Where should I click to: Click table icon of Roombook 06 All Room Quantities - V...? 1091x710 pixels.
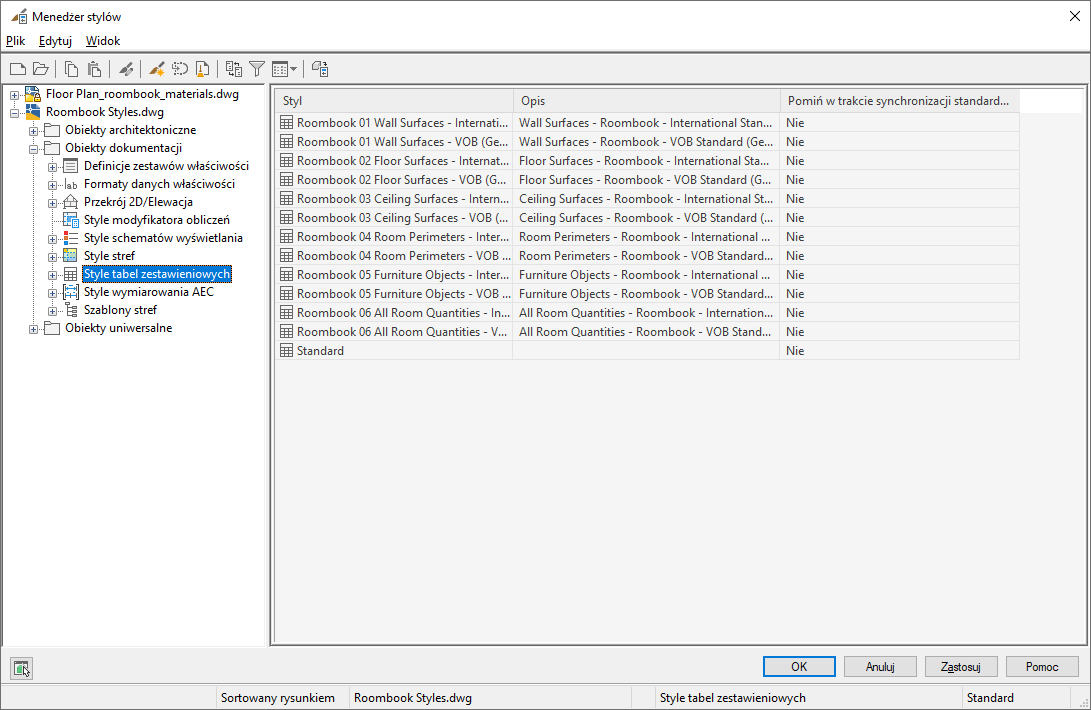286,332
